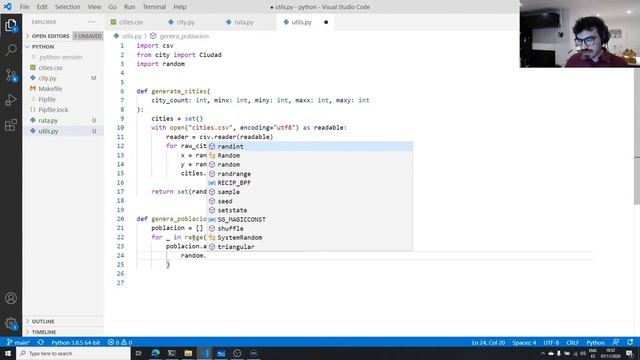This screenshot has width=640, height=360.
Task: Open the View menu
Action: [x=94, y=7]
